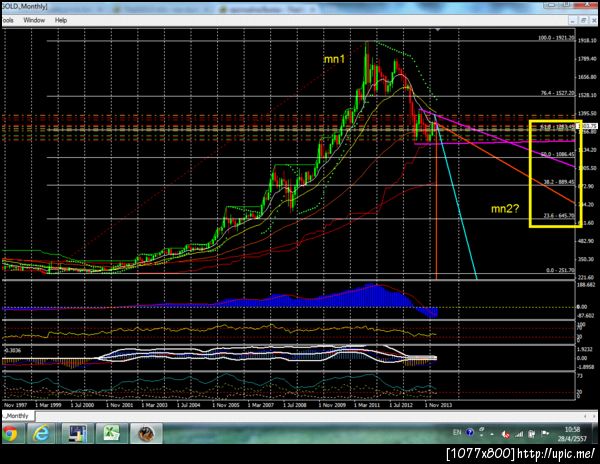Click the 1656.80 price axis value

click(587, 77)
